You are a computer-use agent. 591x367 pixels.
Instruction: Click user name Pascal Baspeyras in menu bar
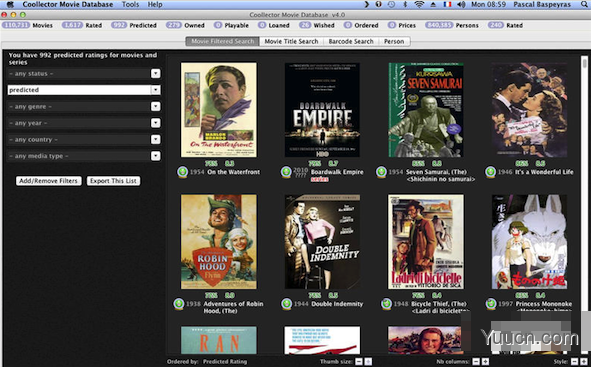coord(542,5)
